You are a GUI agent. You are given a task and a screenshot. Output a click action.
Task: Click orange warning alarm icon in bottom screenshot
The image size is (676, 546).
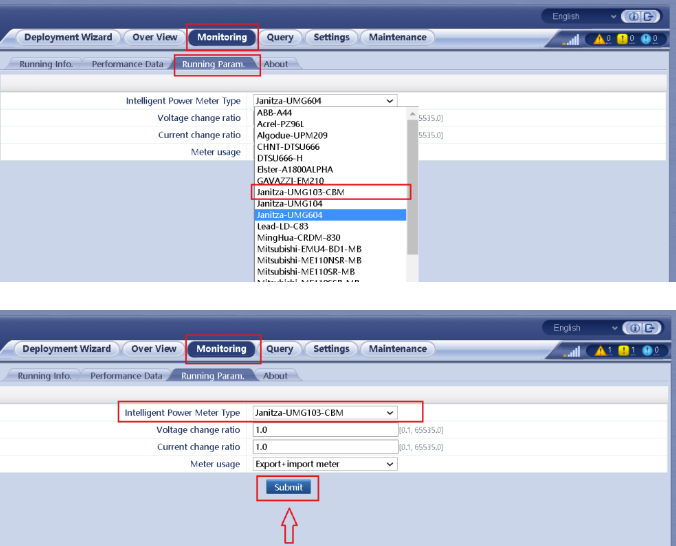tap(600, 351)
